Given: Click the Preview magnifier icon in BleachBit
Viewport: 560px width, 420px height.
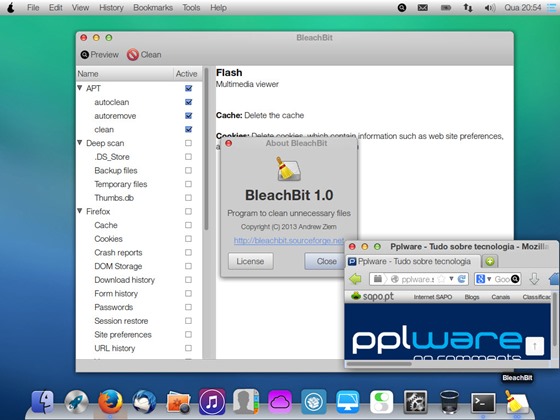Looking at the screenshot, I should (x=85, y=55).
